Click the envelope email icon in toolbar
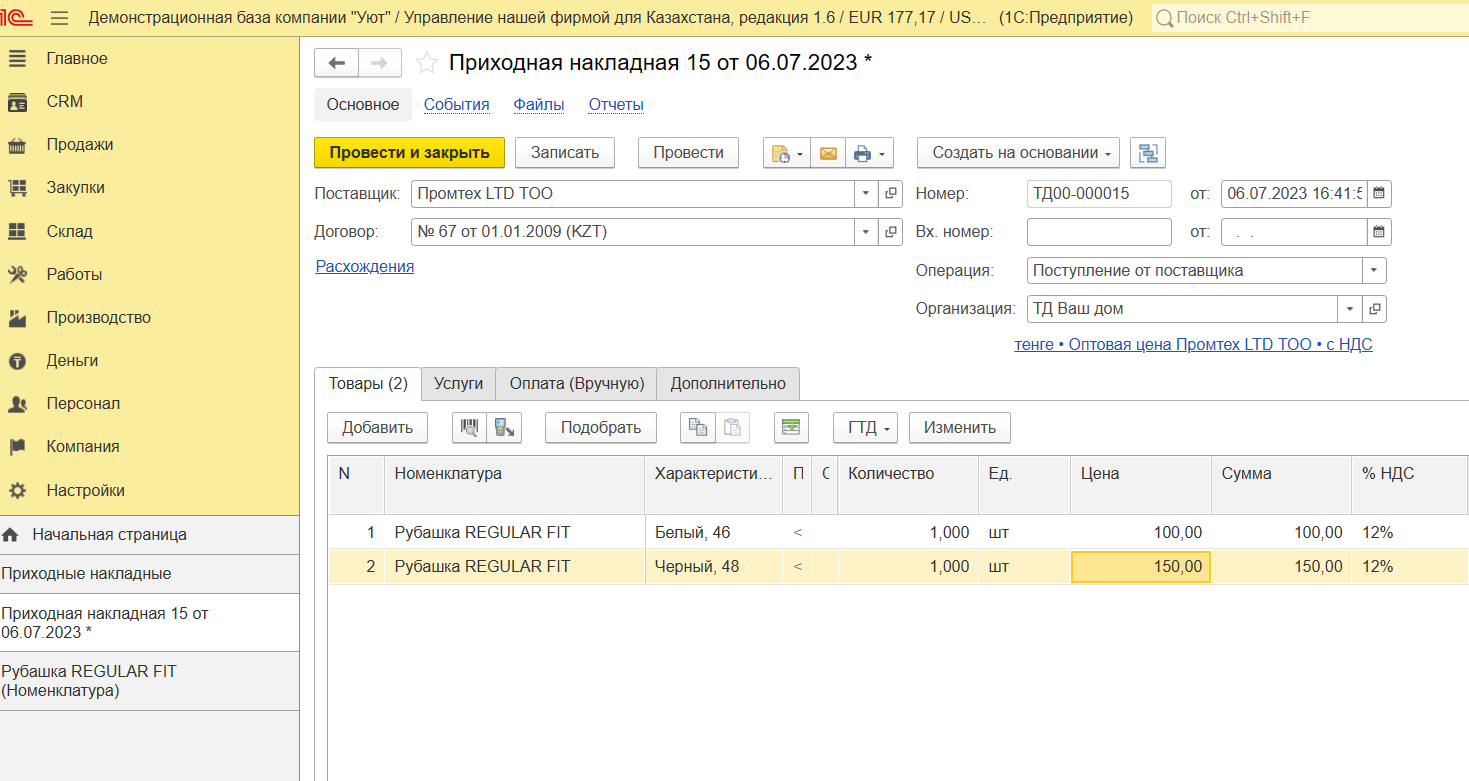Viewport: 1469px width, 781px height. point(827,153)
